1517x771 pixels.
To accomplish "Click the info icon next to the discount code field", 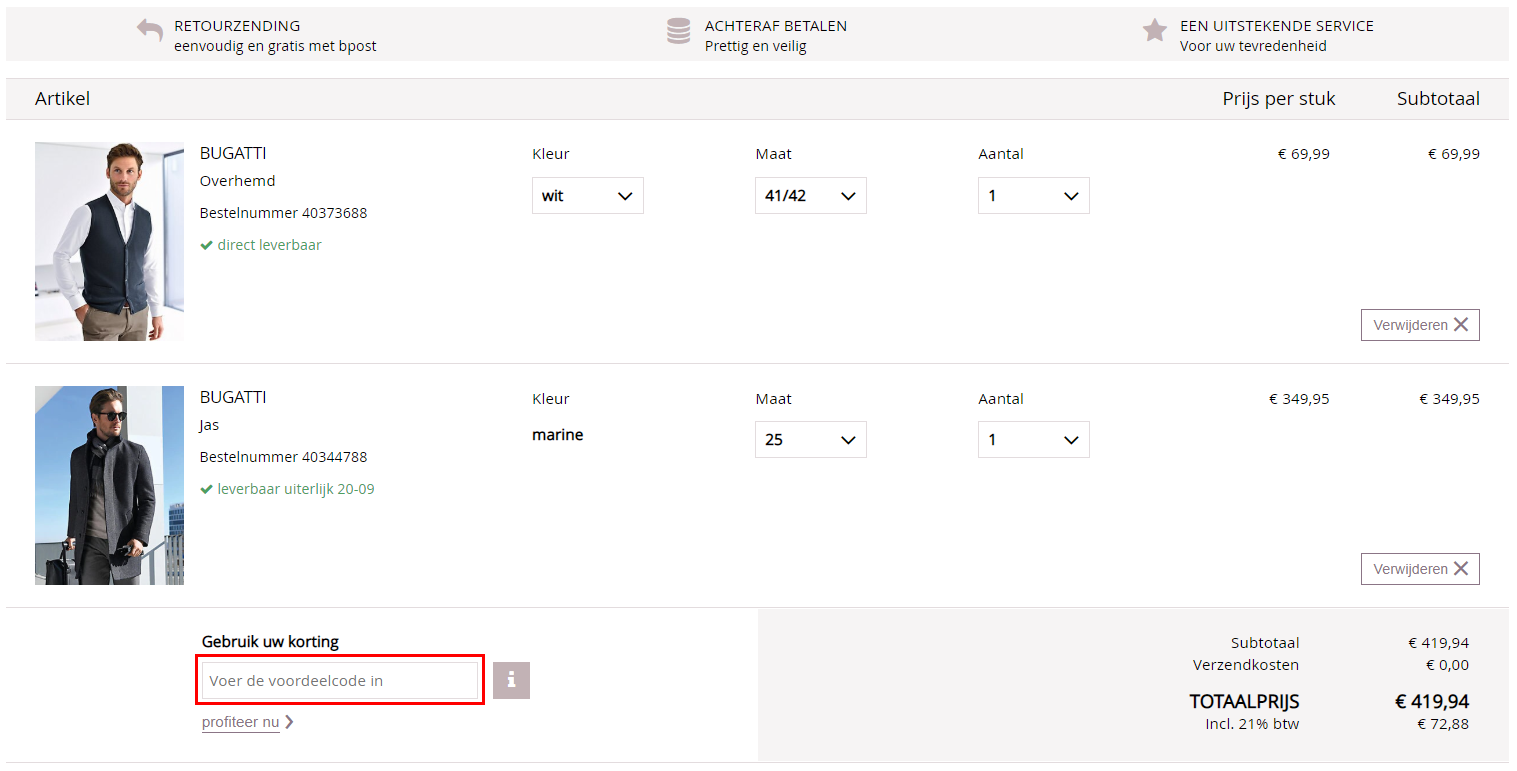I will tap(511, 680).
